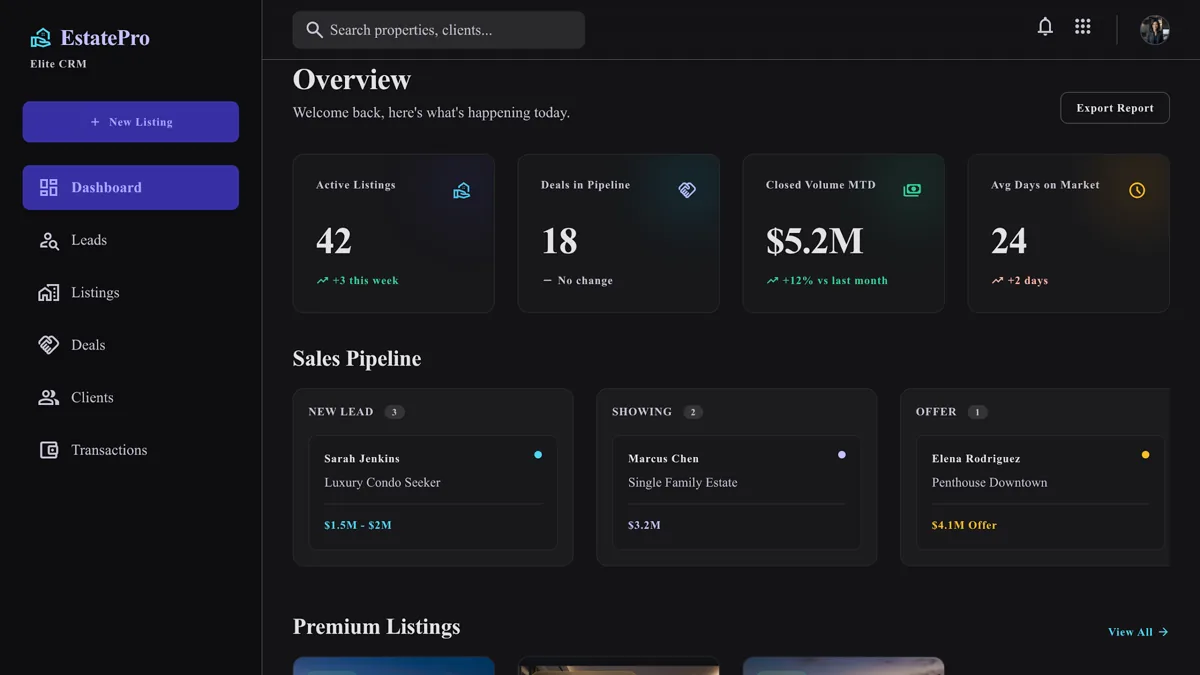This screenshot has height=675, width=1200.
Task: Select the Avg Days on Market value 24
Action: [x=1009, y=241]
